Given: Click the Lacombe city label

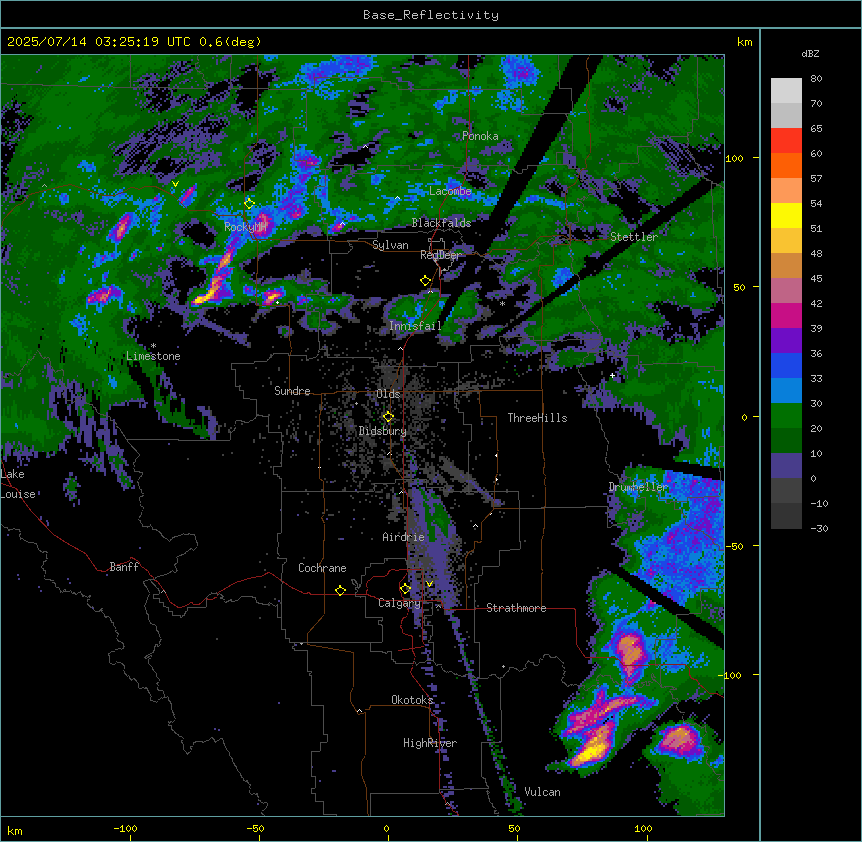Looking at the screenshot, I should point(450,191).
